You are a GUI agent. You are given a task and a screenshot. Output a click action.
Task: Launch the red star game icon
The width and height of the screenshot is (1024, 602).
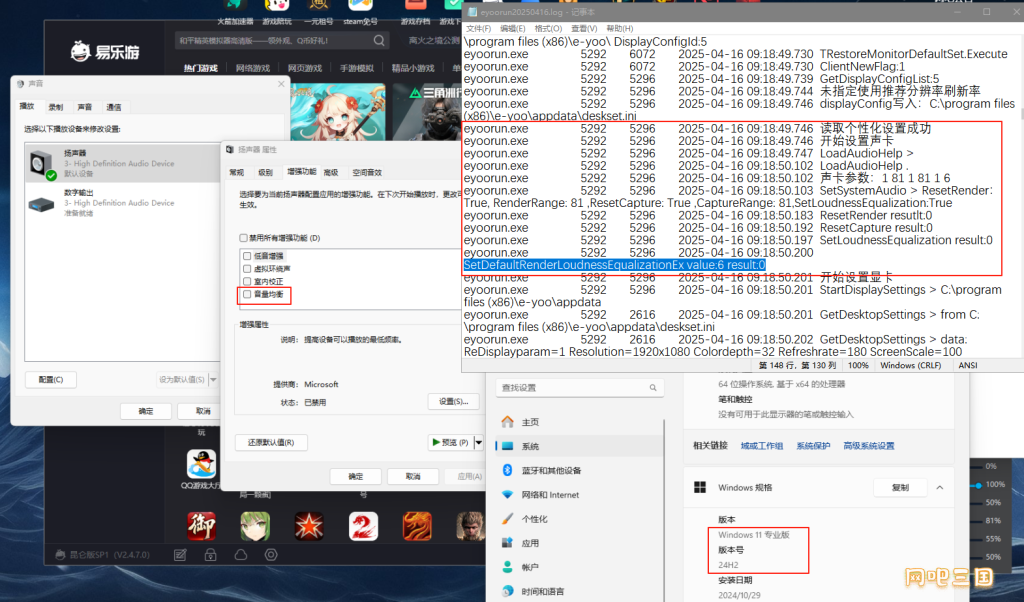309,526
